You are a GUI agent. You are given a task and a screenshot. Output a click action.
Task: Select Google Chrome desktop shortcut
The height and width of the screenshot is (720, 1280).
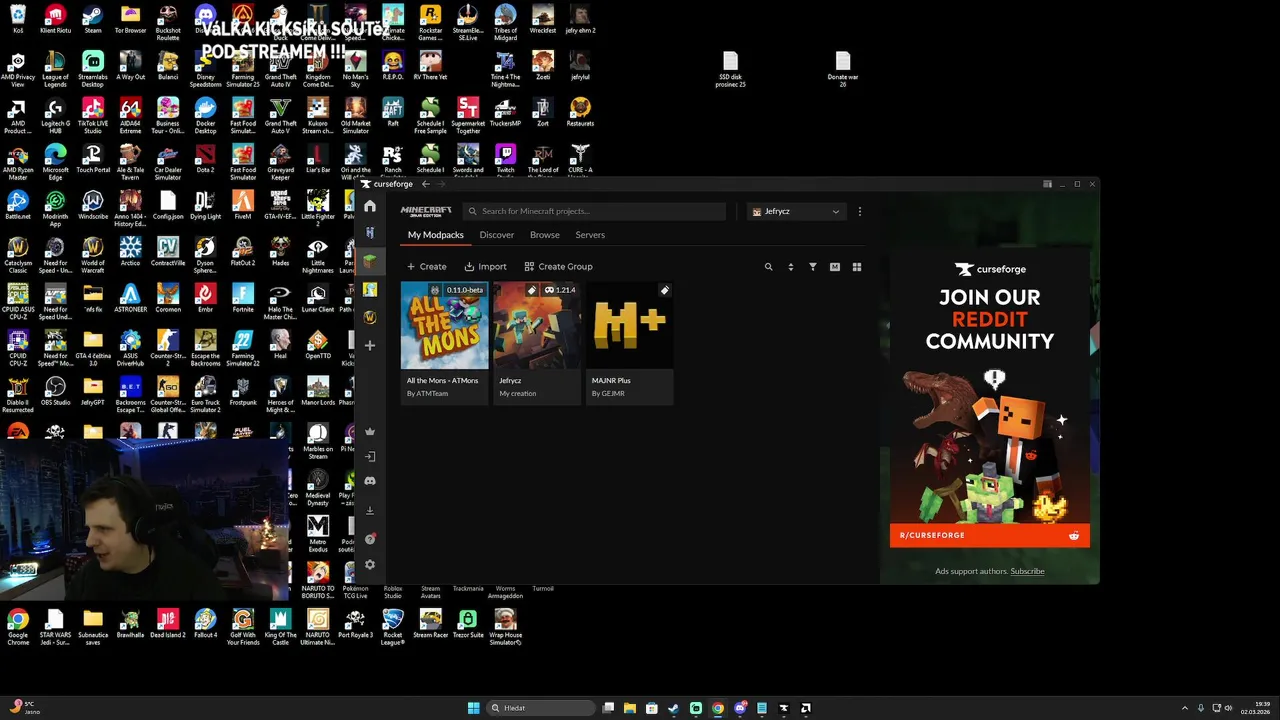coord(18,626)
